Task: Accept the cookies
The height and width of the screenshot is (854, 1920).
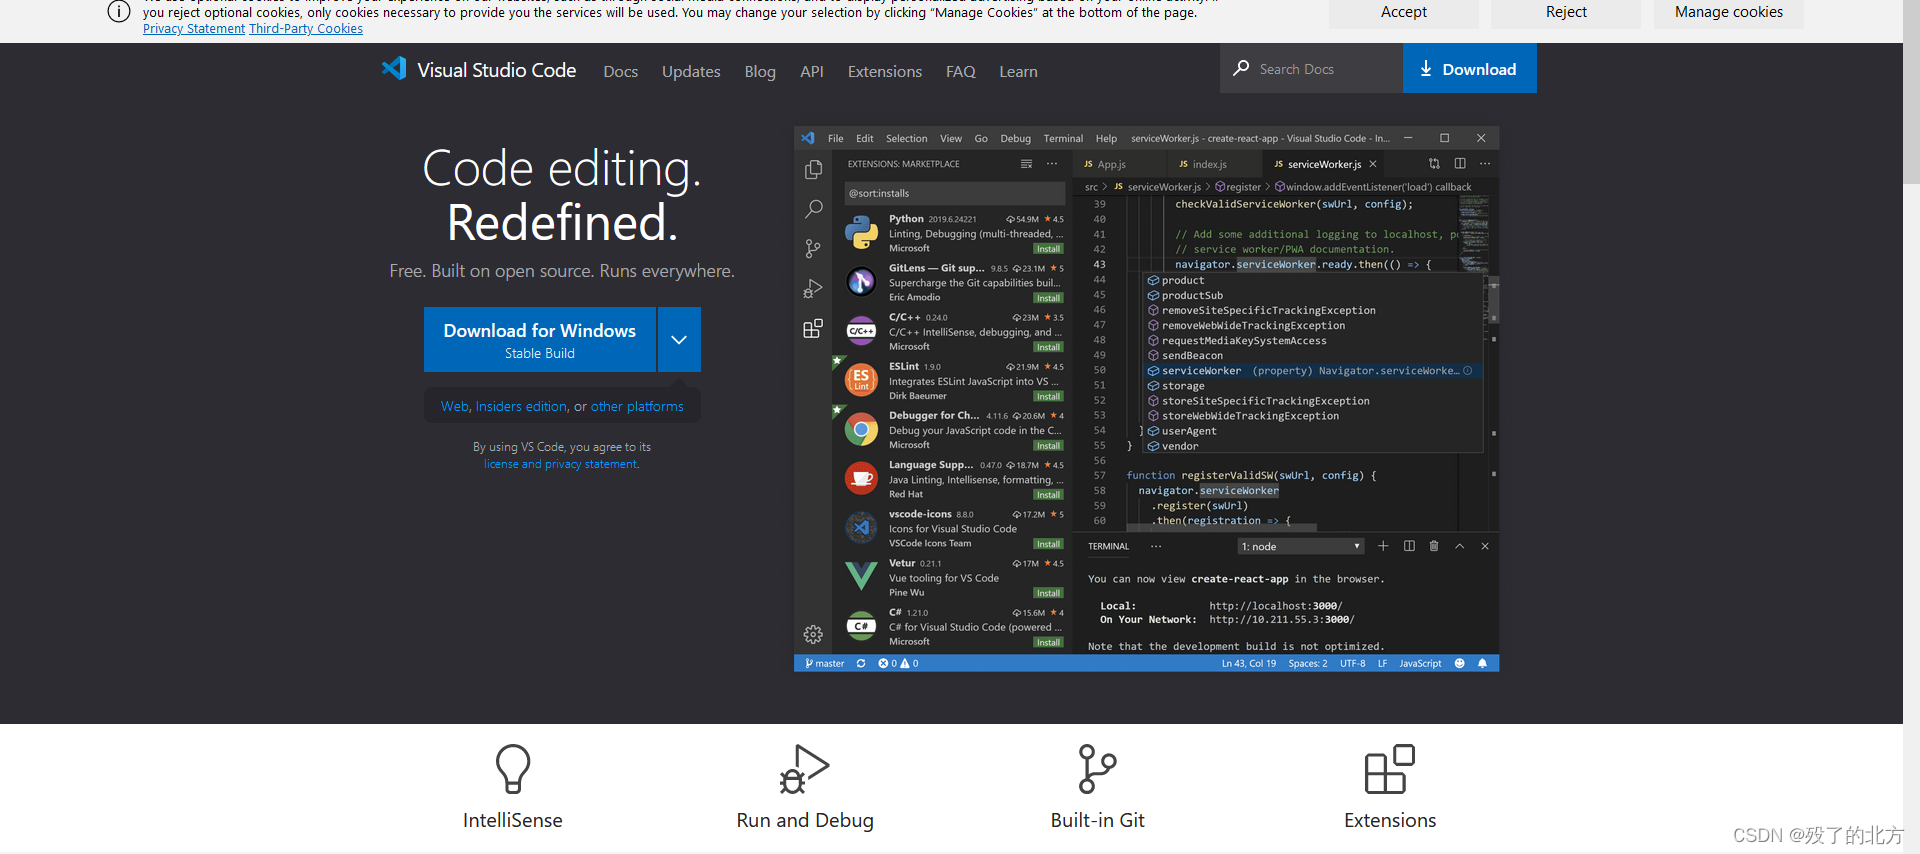Action: (1403, 12)
